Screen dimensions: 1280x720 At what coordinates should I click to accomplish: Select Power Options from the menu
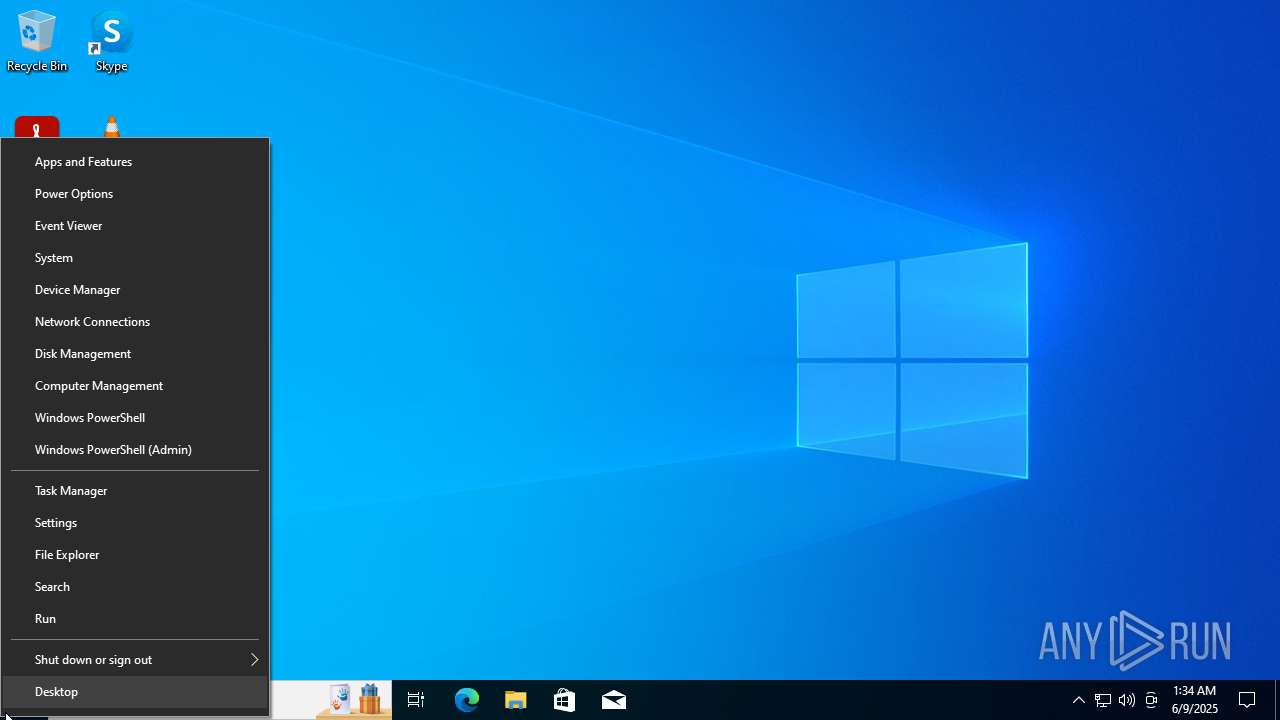point(135,194)
